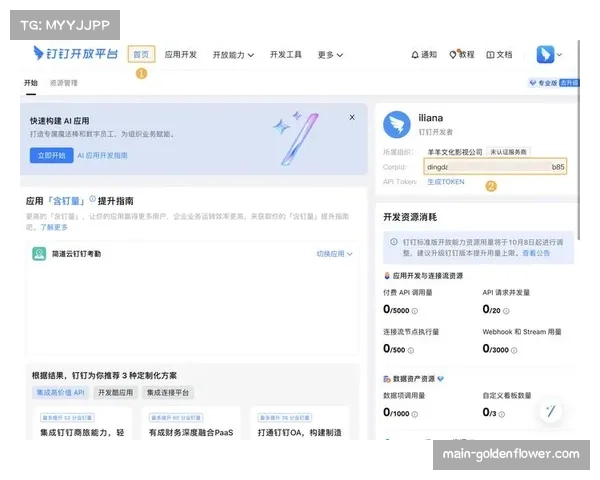Click the 简道云钉钉考勤 app icon
600x480 pixels.
(x=39, y=254)
